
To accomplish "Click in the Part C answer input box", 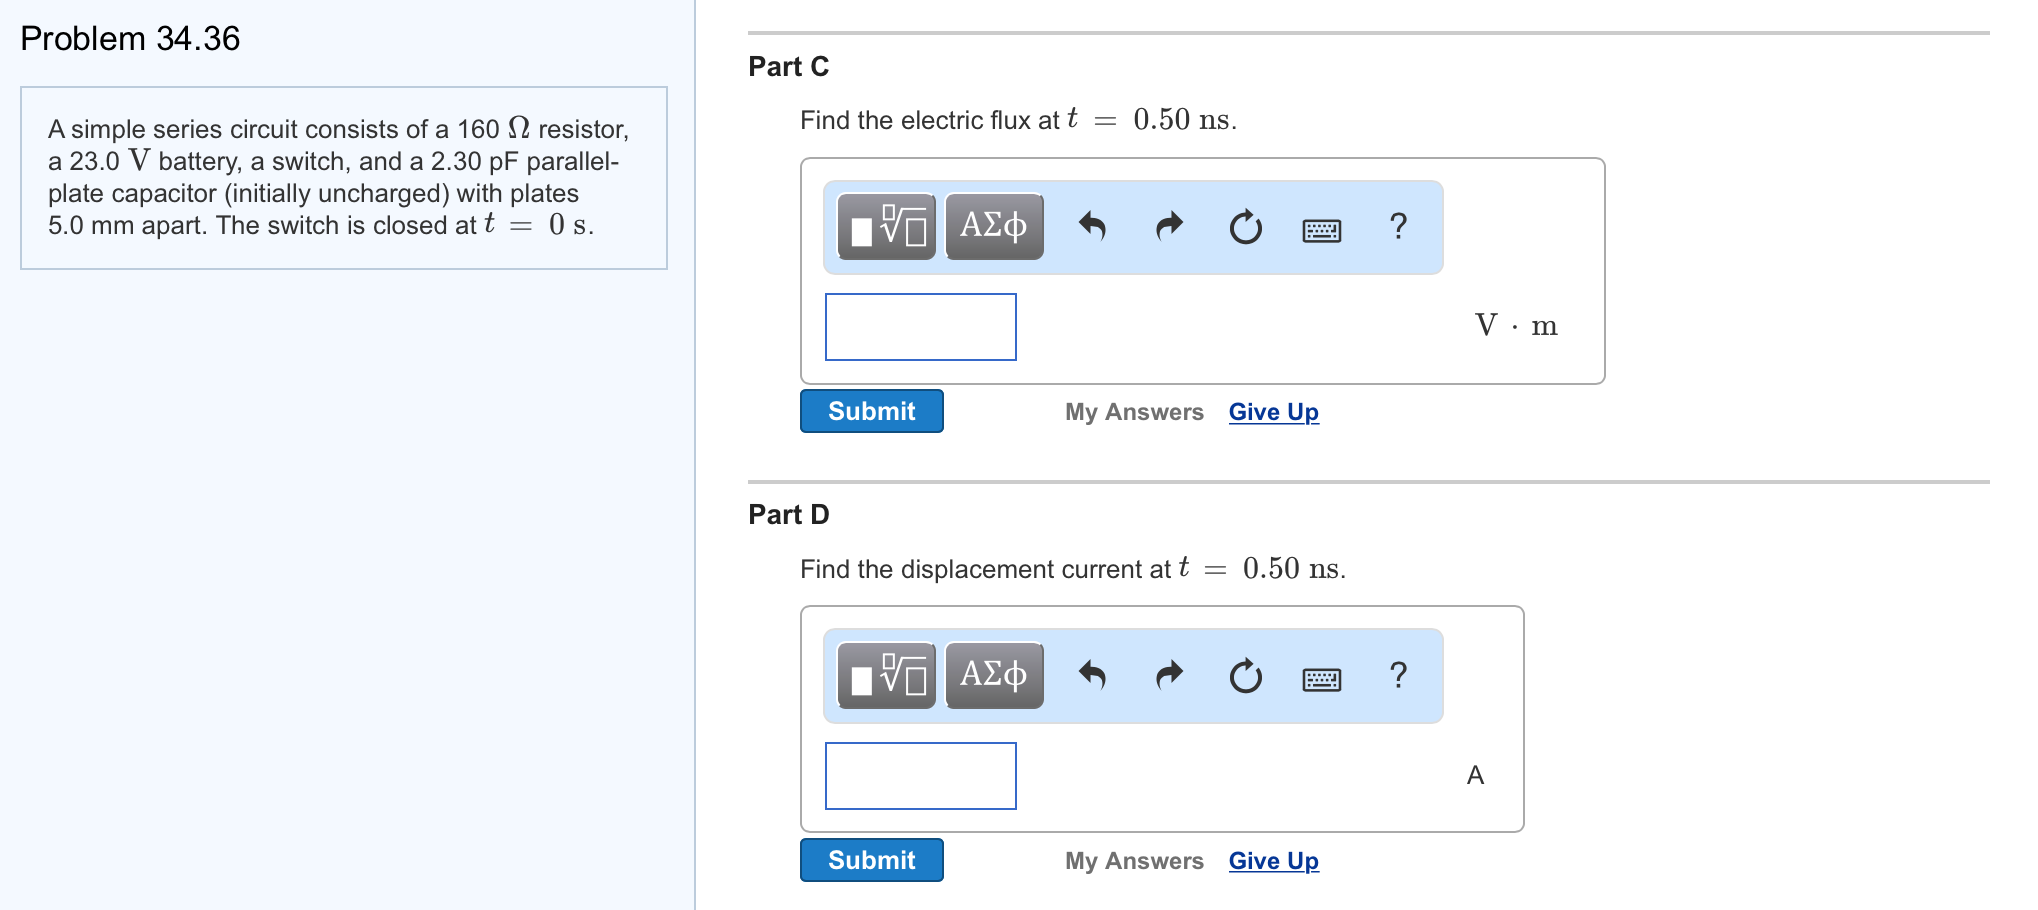I will (919, 327).
